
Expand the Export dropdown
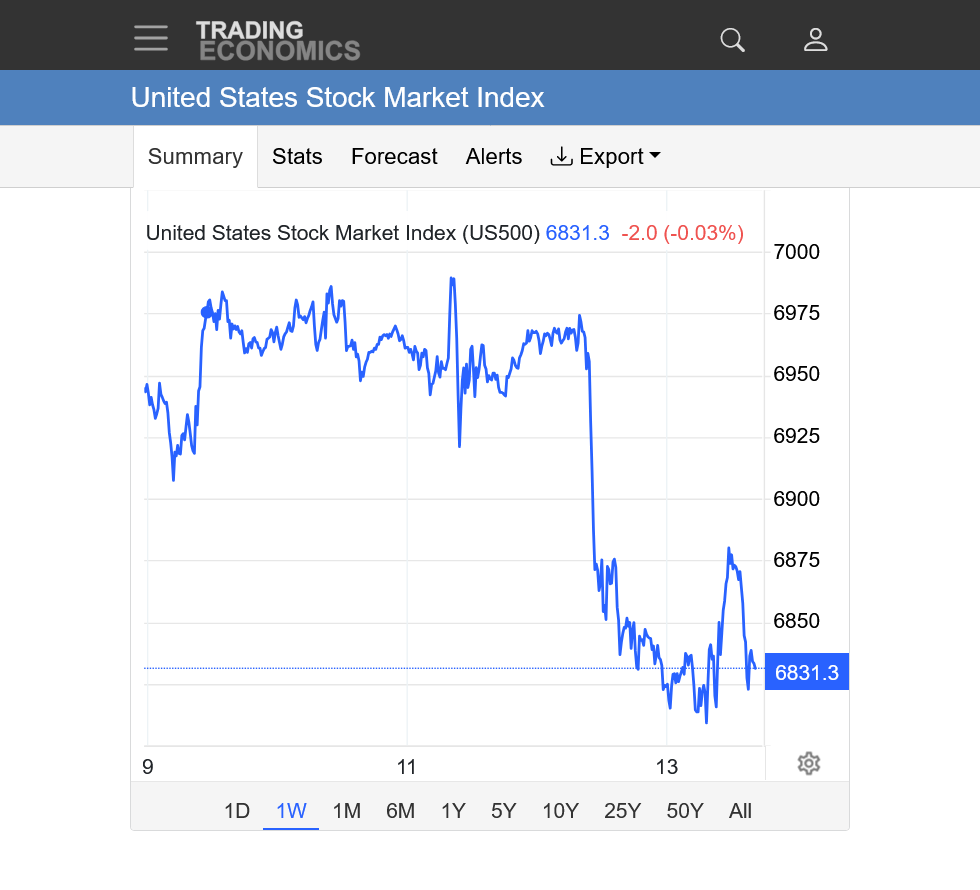(605, 157)
